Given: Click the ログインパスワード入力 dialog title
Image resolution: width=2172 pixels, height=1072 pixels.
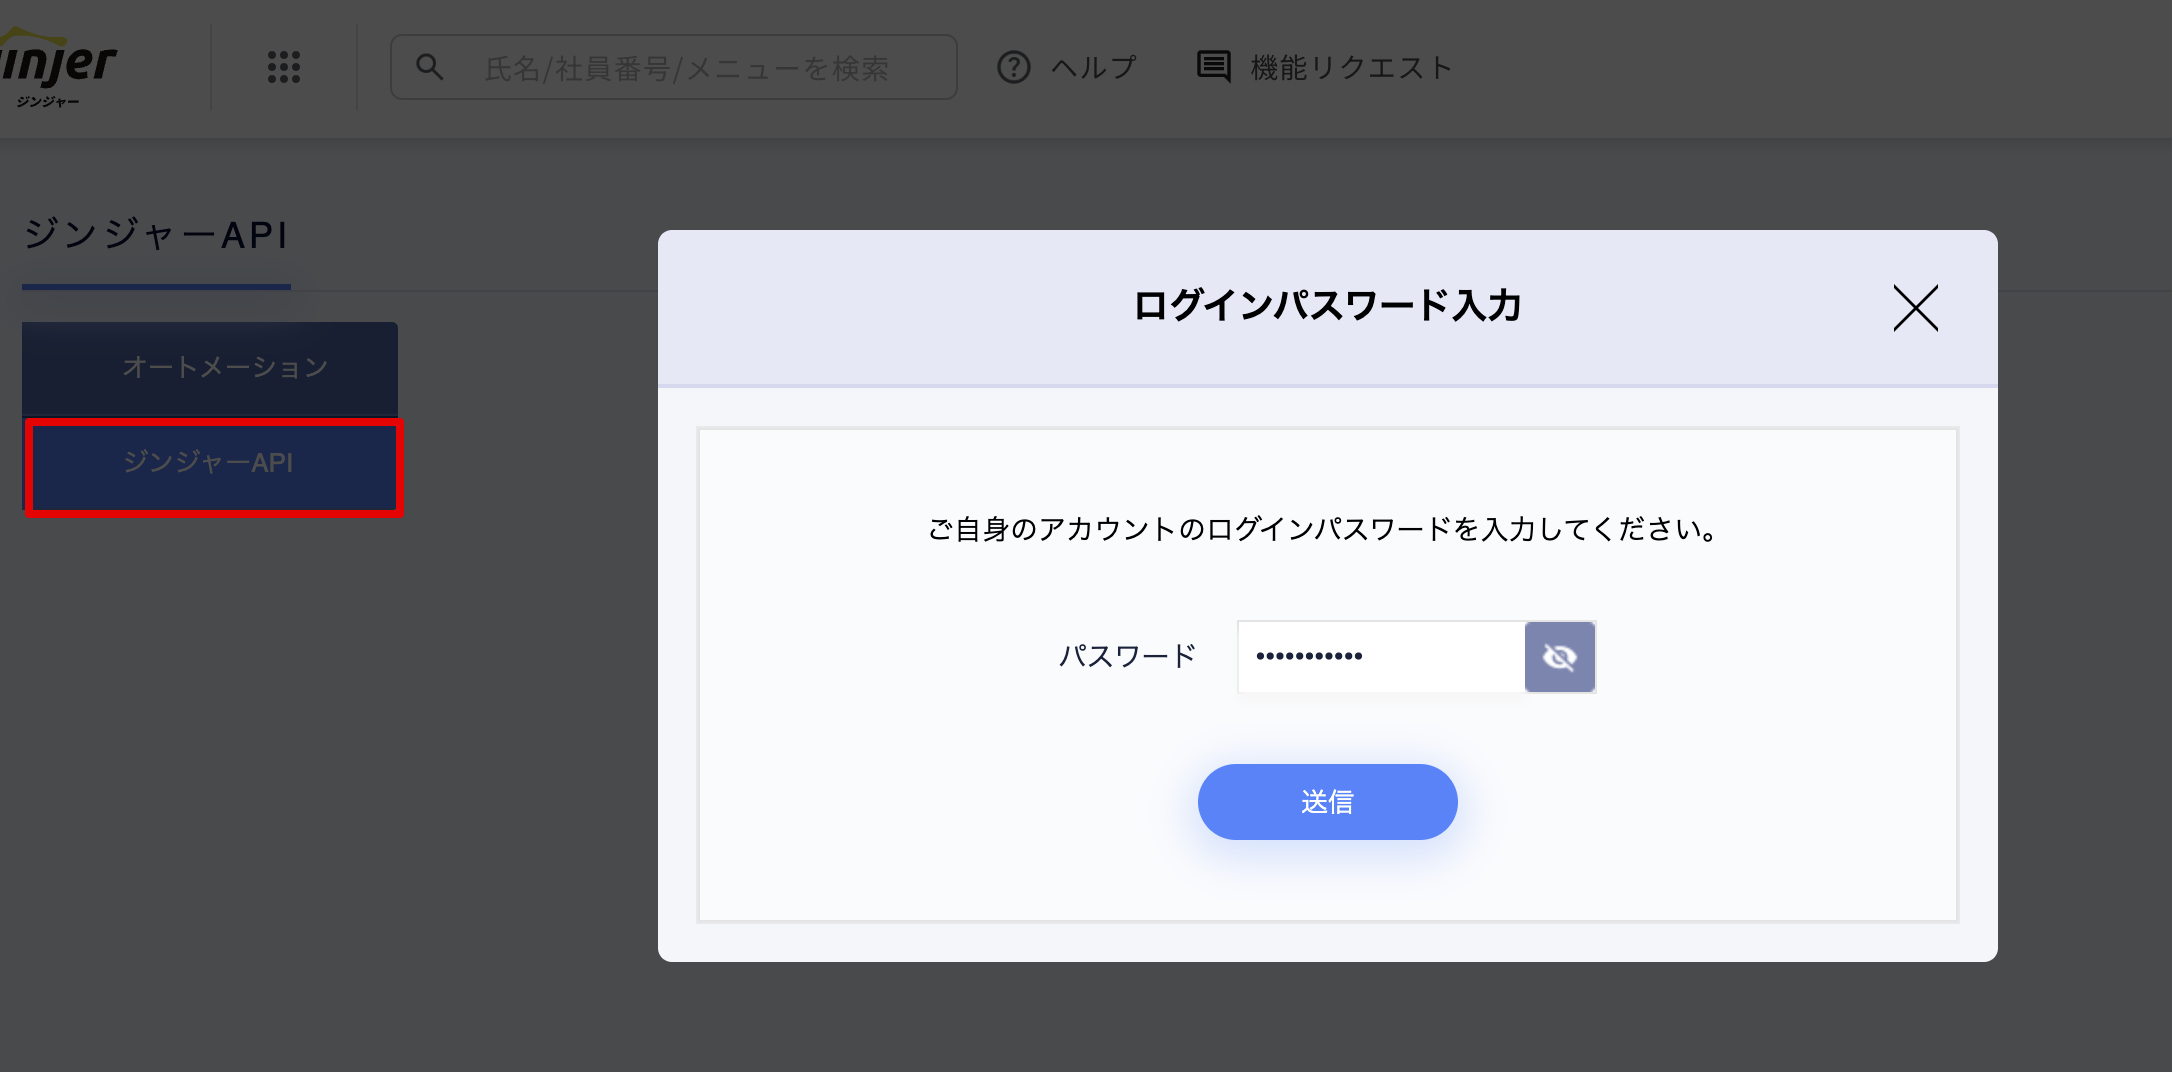Looking at the screenshot, I should [1327, 306].
